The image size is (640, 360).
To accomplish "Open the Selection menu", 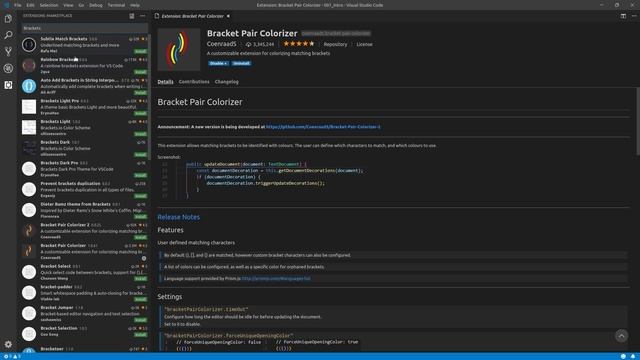I will [x=49, y=5].
